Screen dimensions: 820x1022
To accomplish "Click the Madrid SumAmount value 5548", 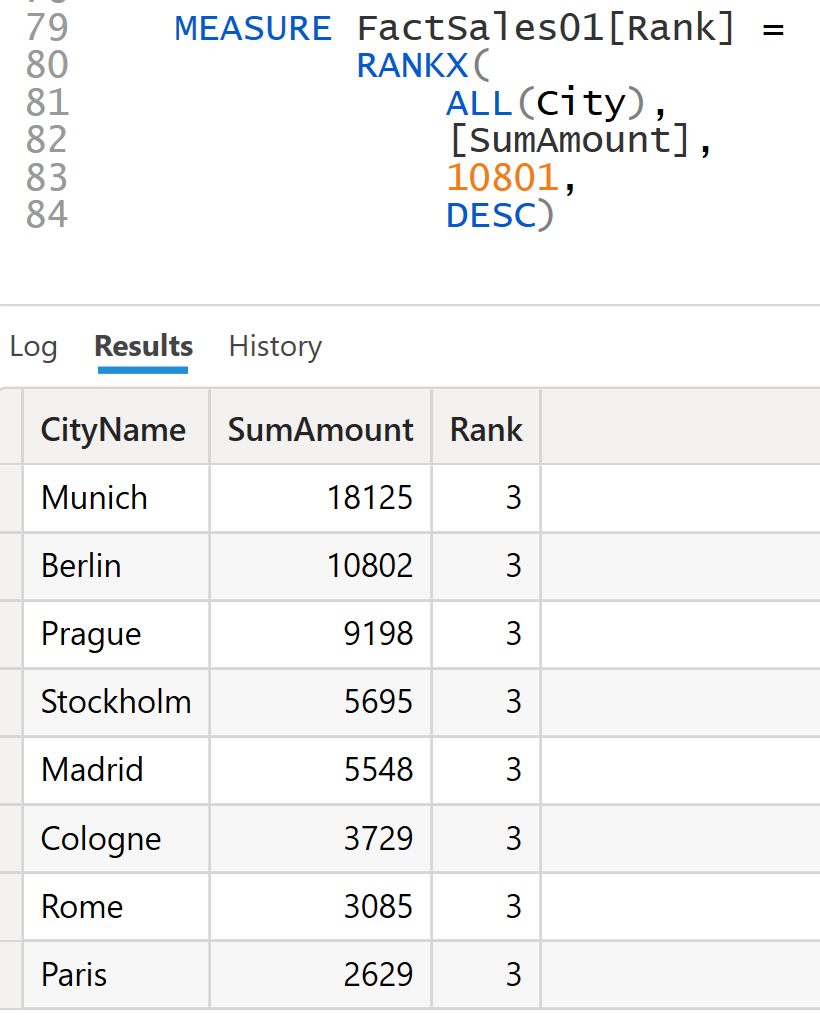I will 378,770.
